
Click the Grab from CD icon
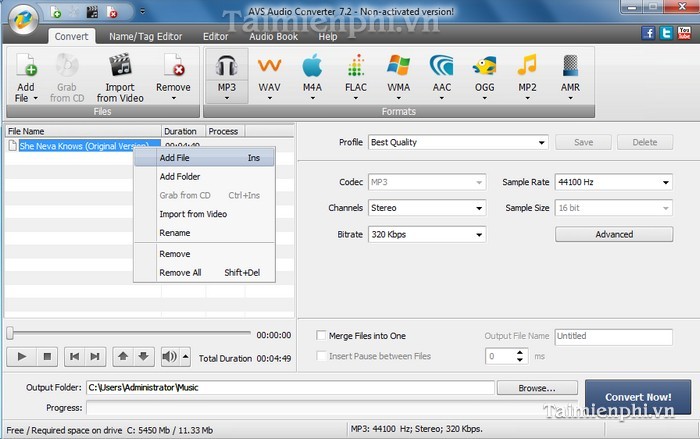pos(67,65)
